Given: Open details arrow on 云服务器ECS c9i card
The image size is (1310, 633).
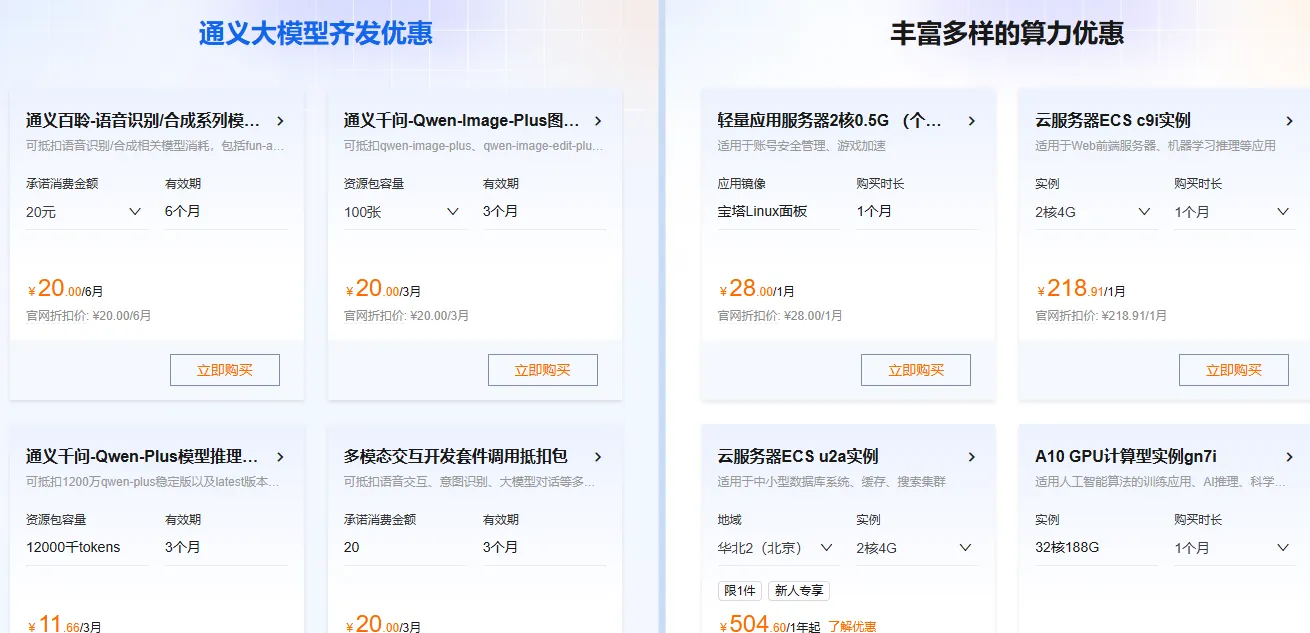Looking at the screenshot, I should click(x=1289, y=120).
